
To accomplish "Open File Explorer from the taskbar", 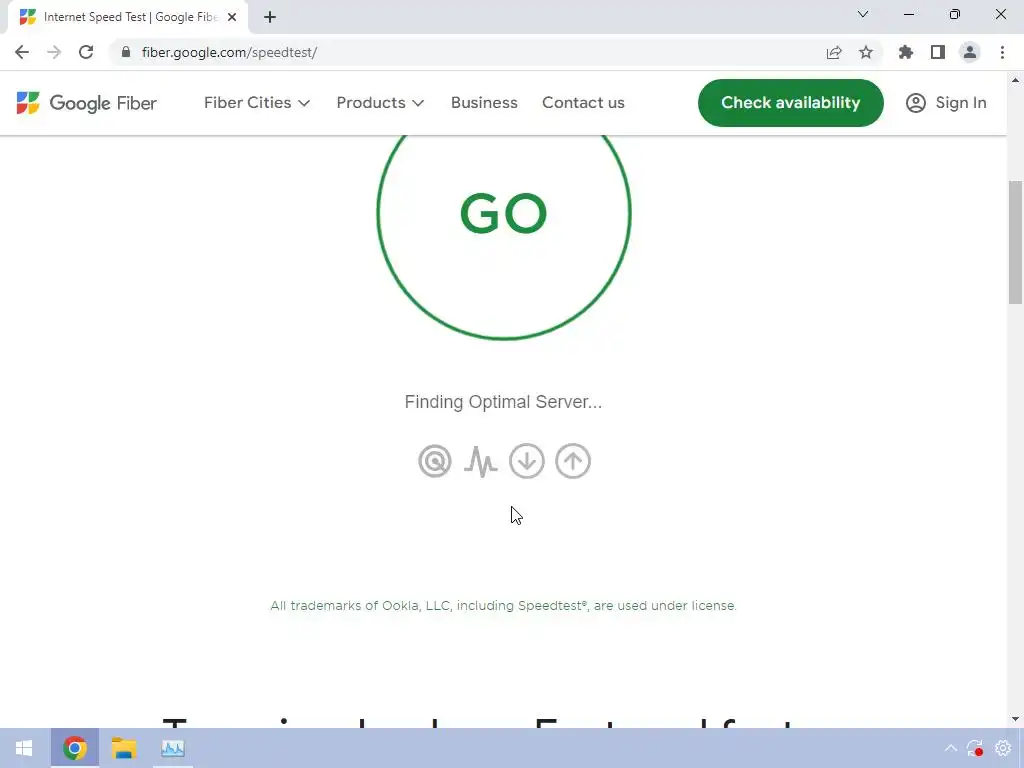I will pos(123,748).
